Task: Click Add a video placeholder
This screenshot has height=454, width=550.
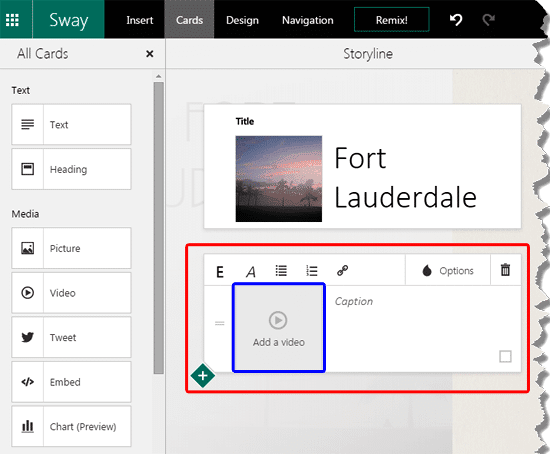Action: pos(279,327)
